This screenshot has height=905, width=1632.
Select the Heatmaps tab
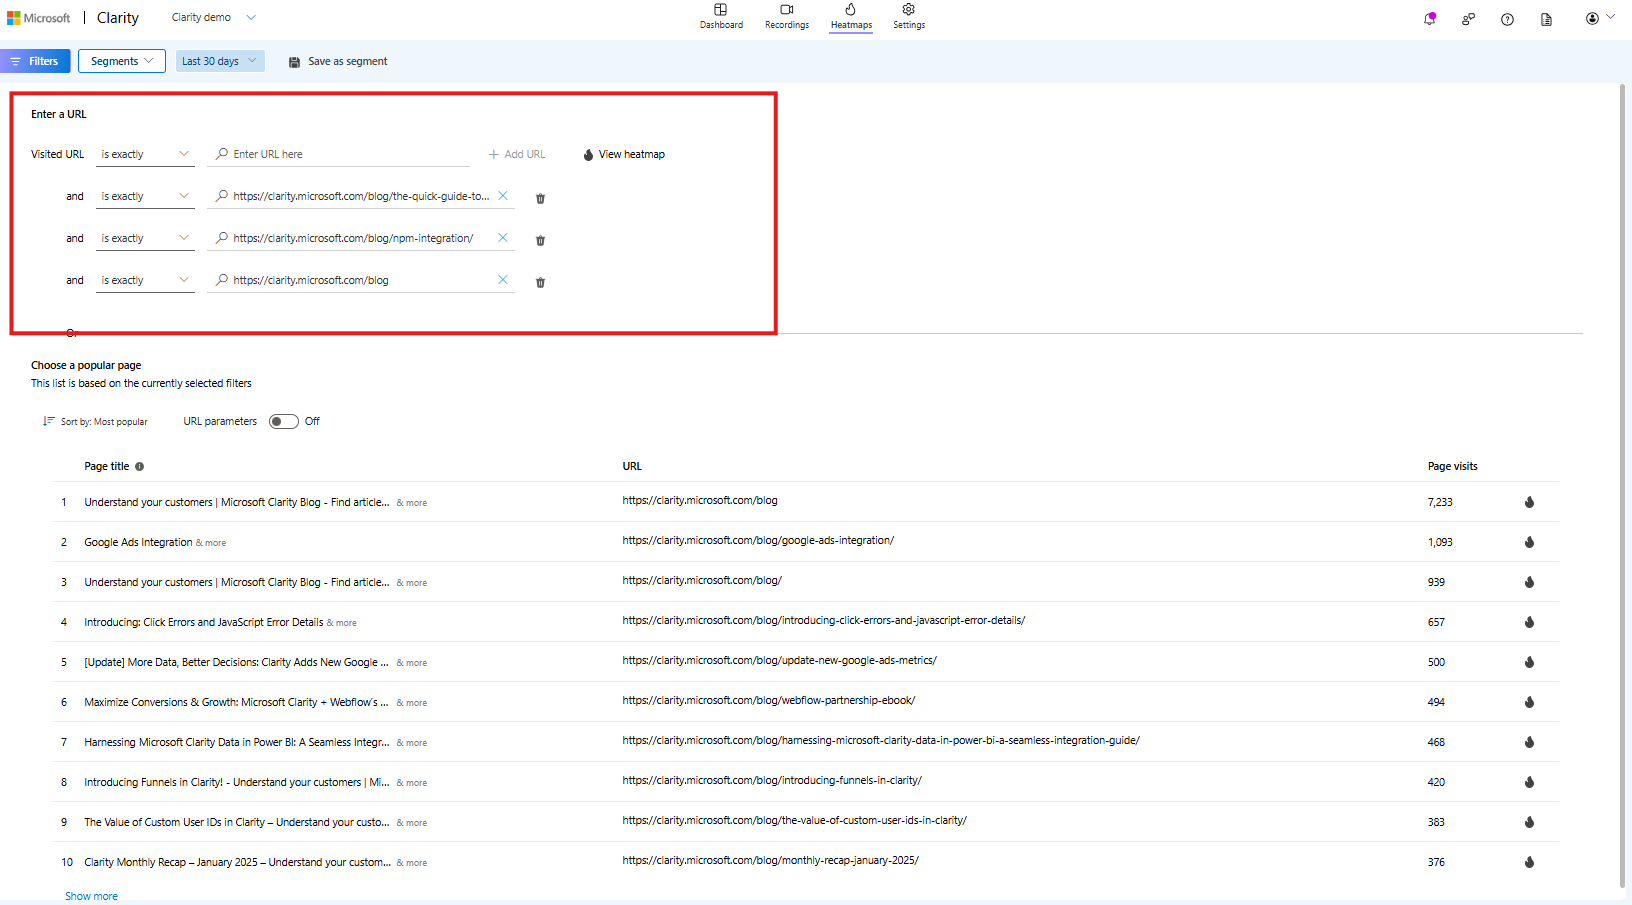click(851, 17)
